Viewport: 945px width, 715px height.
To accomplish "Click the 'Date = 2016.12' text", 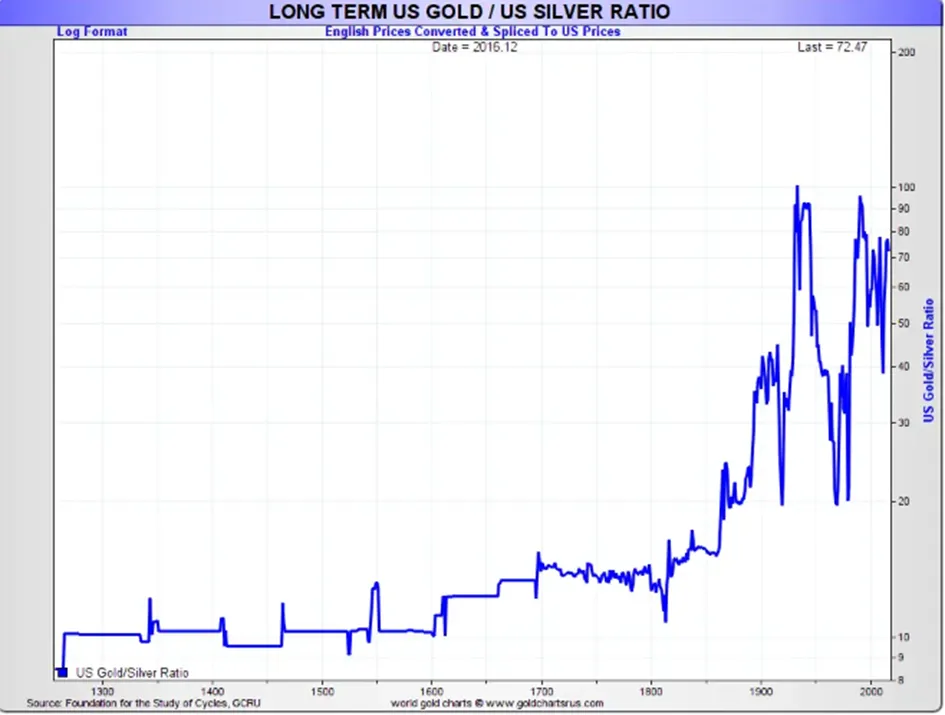I will (x=474, y=47).
